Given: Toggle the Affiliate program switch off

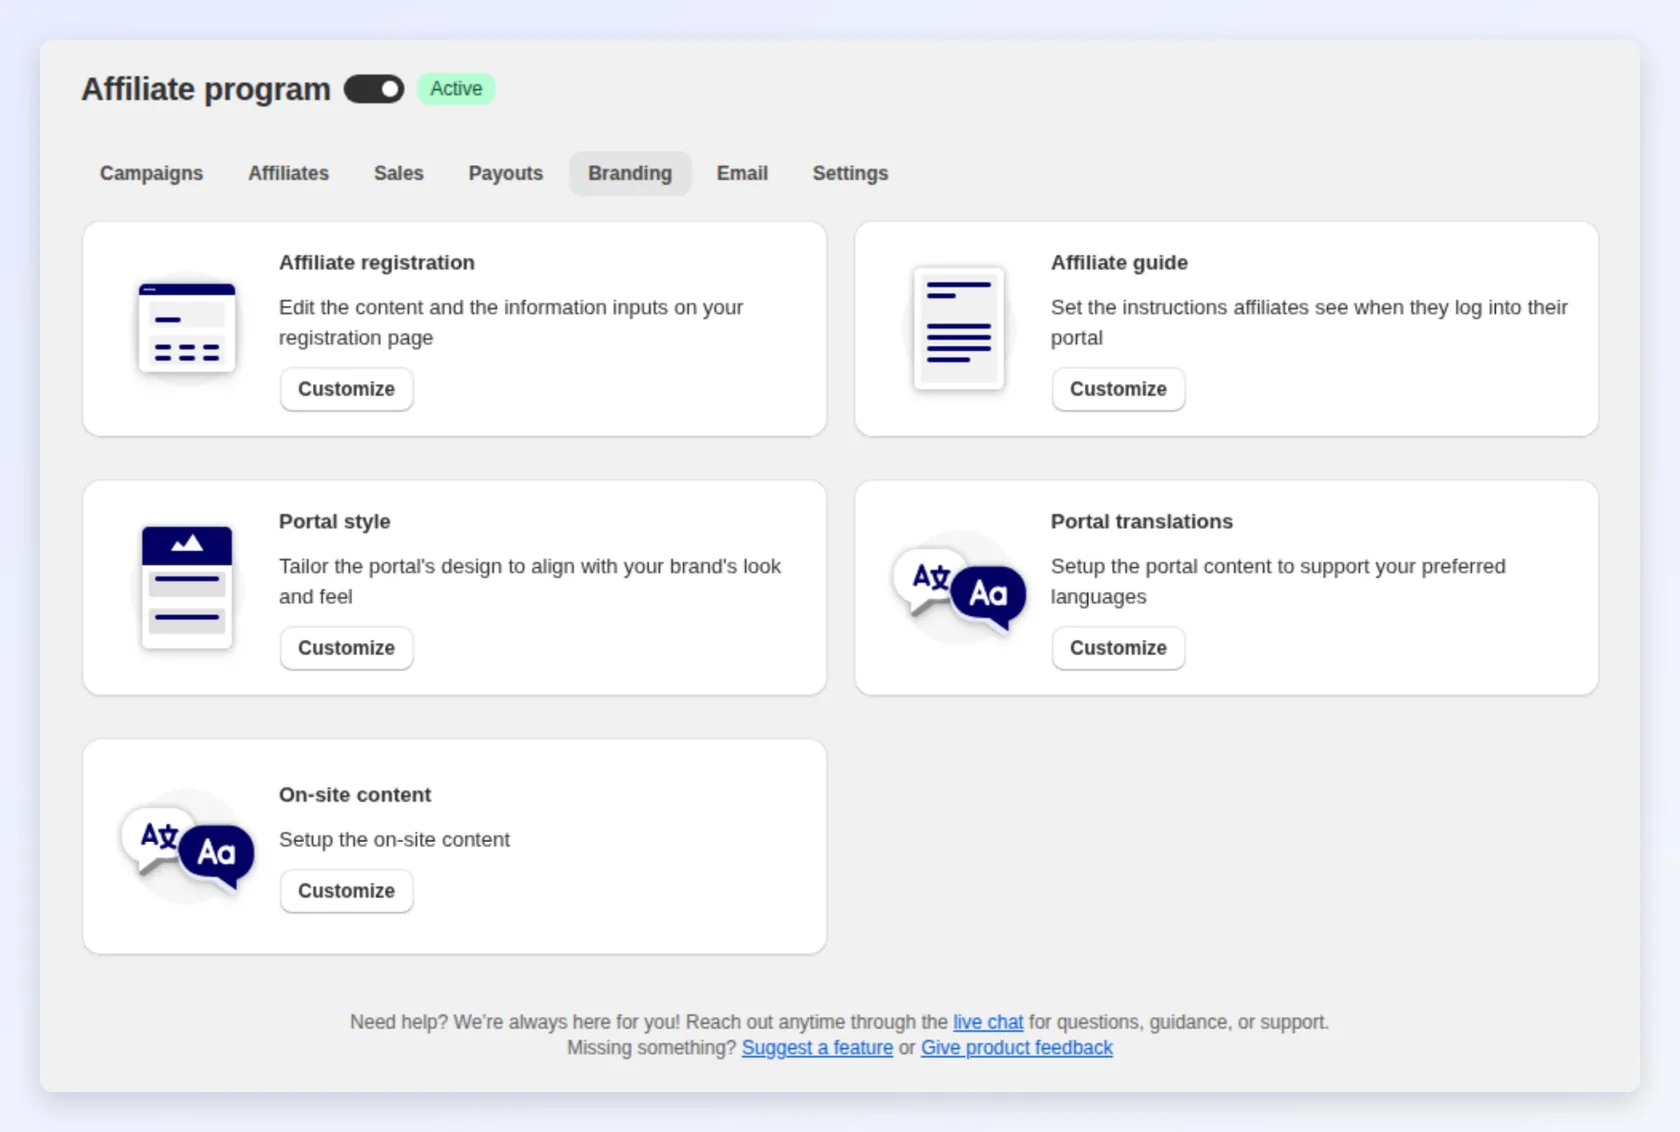Looking at the screenshot, I should tap(374, 89).
